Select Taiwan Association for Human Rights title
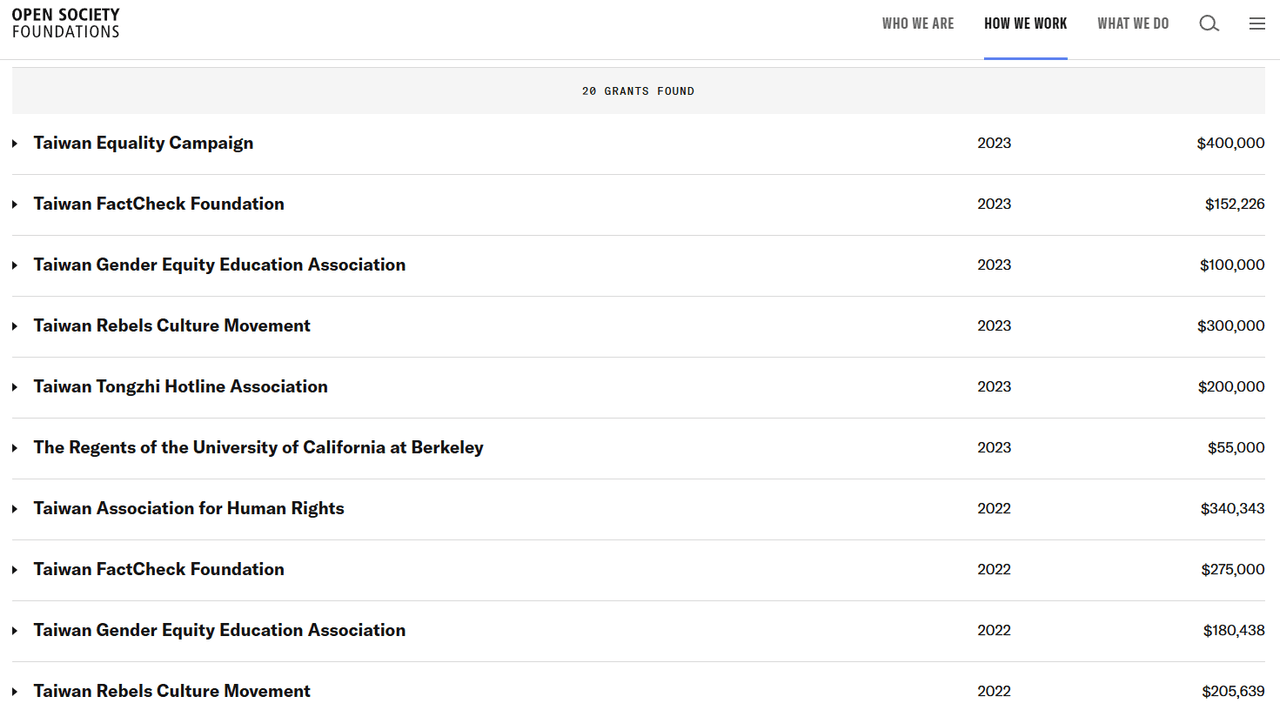Viewport: 1280px width, 710px height. point(188,509)
